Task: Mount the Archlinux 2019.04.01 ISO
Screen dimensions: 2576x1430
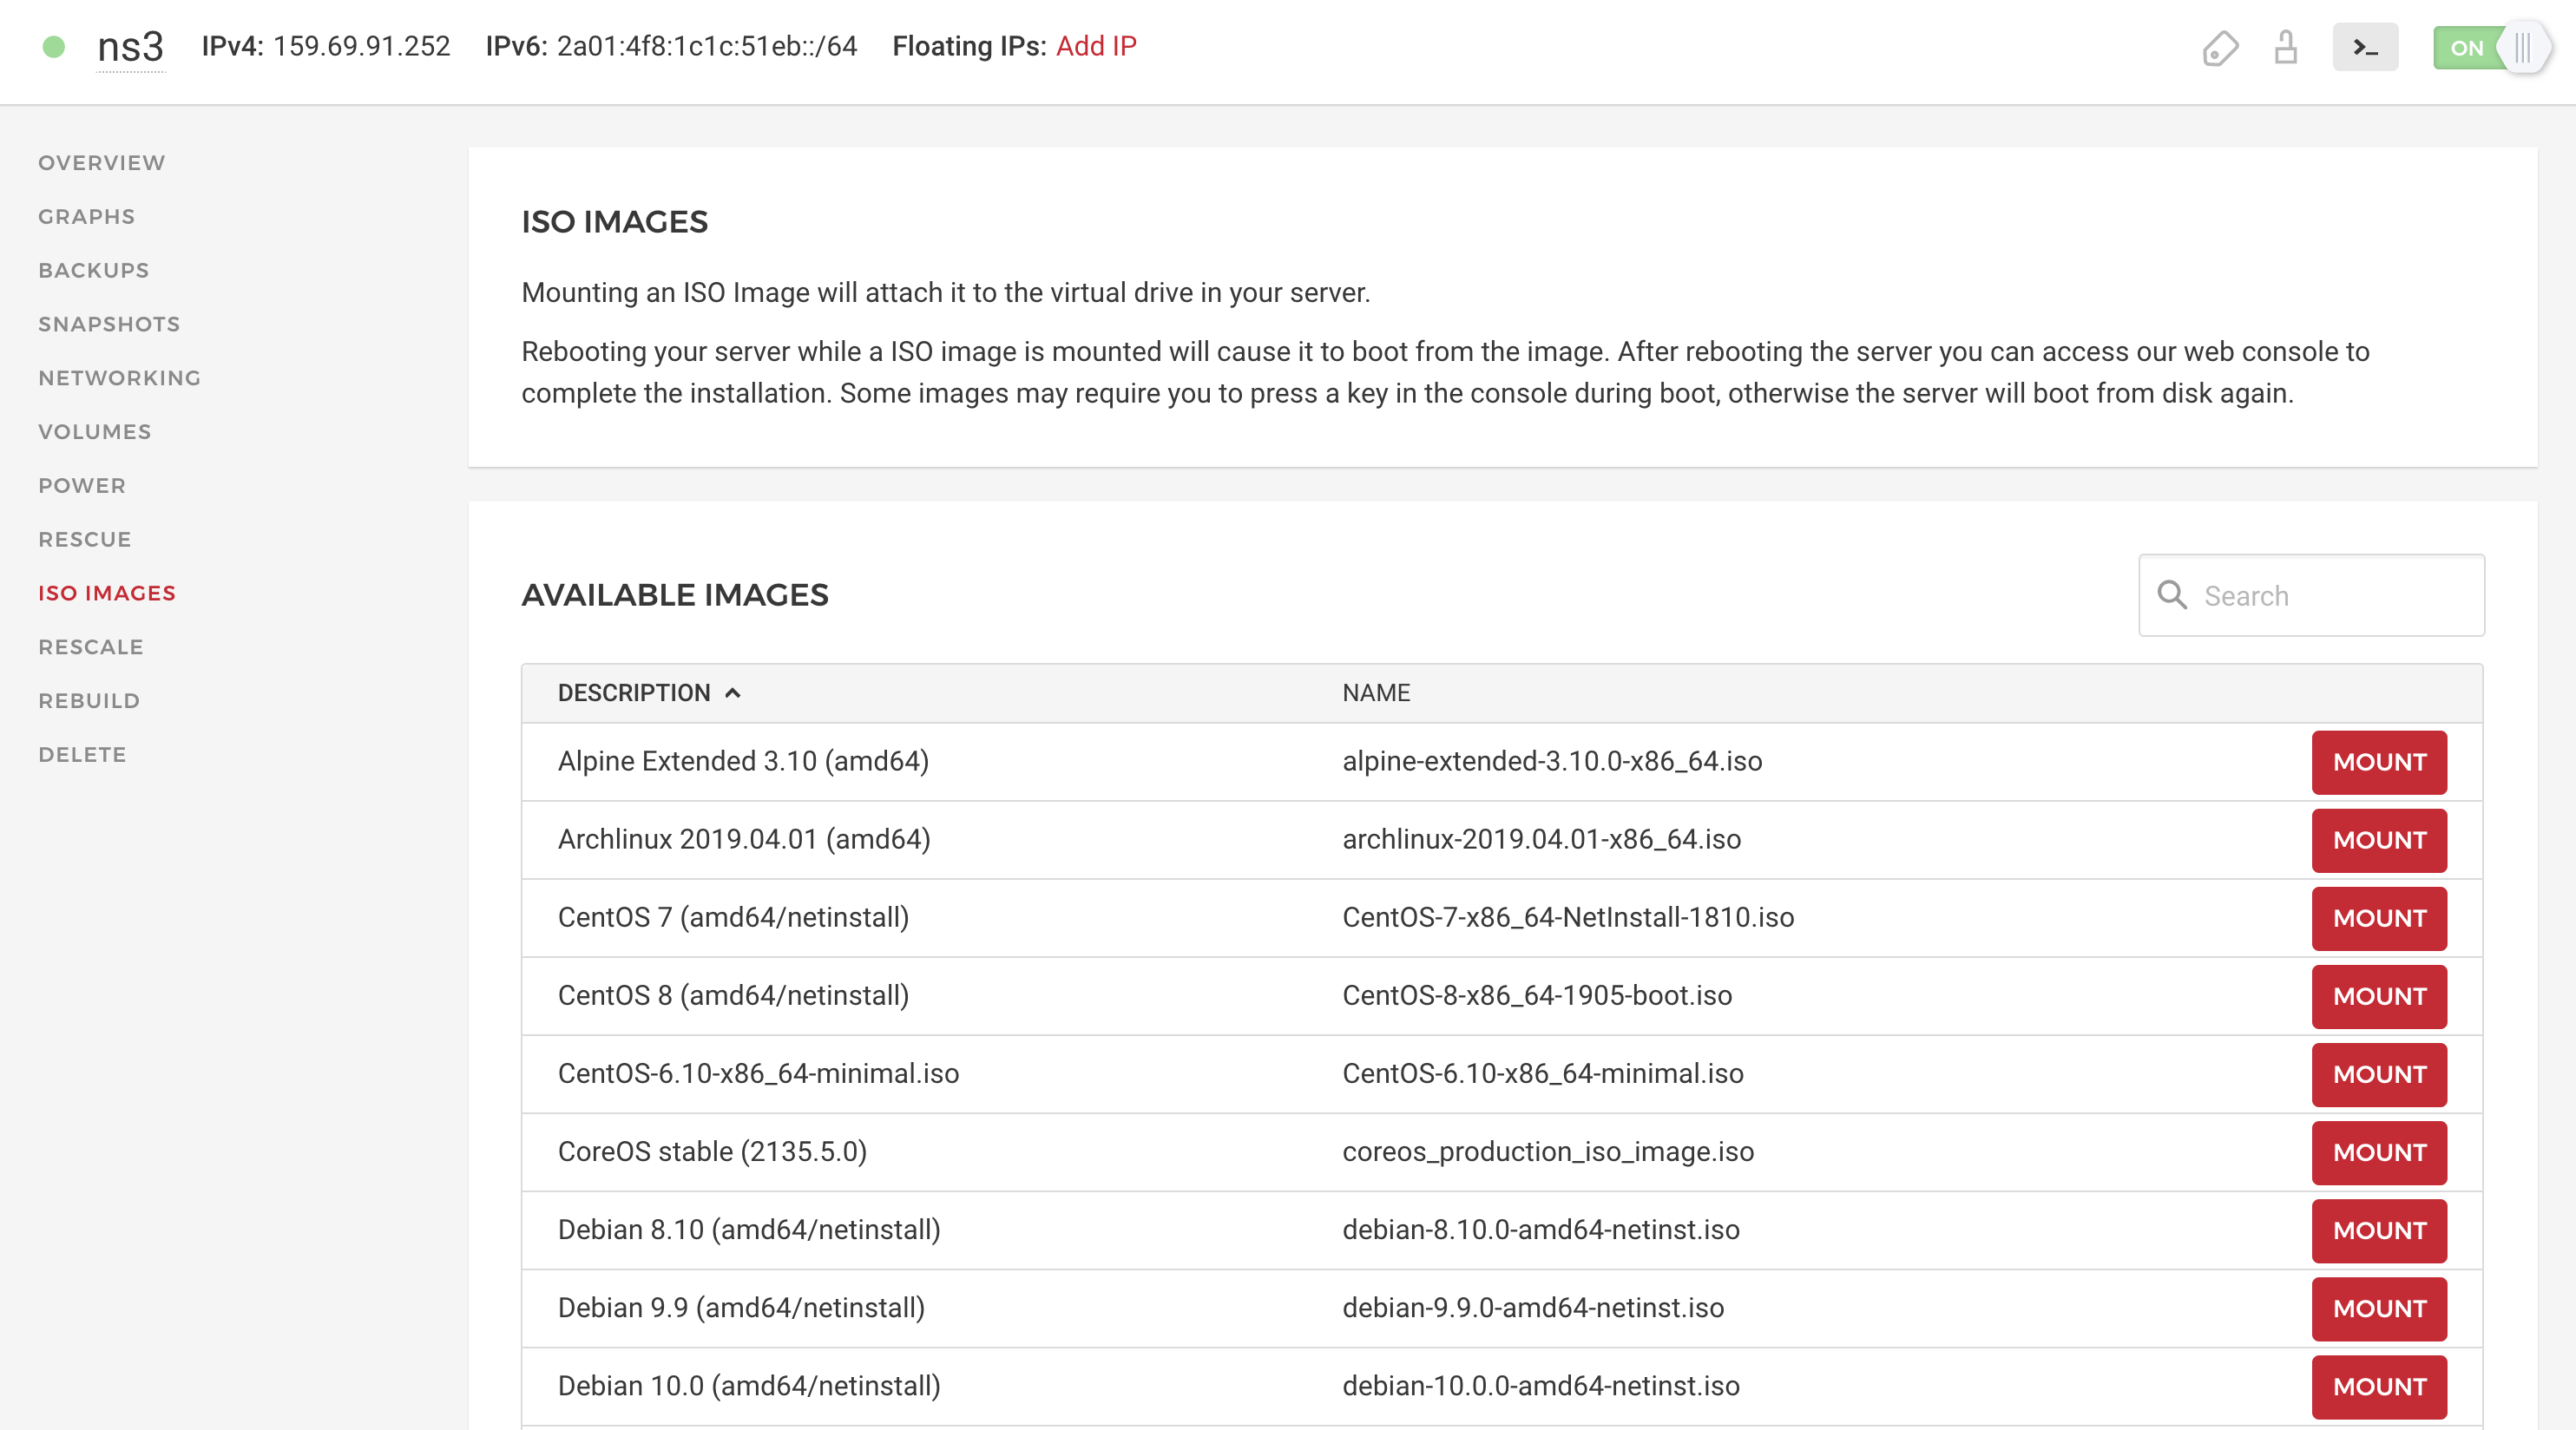Action: click(x=2378, y=840)
